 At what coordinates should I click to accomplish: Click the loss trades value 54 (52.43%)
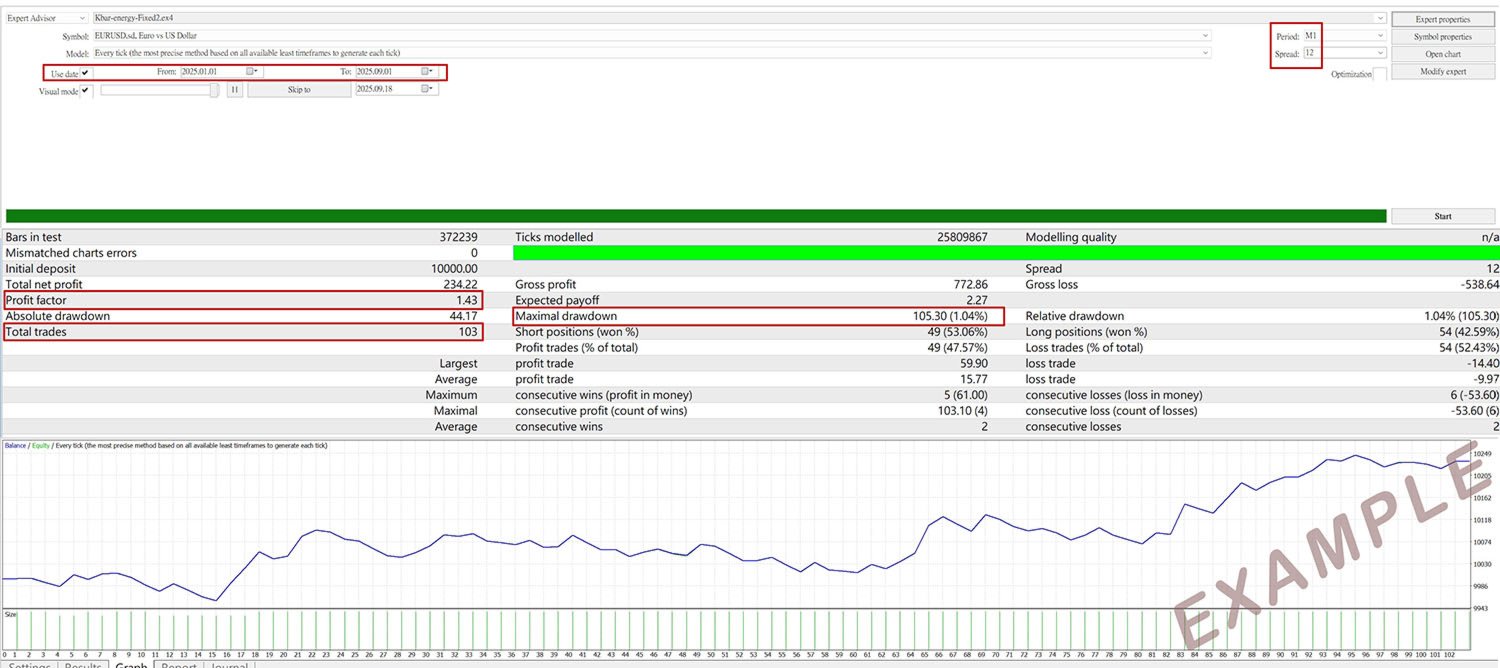(1468, 348)
